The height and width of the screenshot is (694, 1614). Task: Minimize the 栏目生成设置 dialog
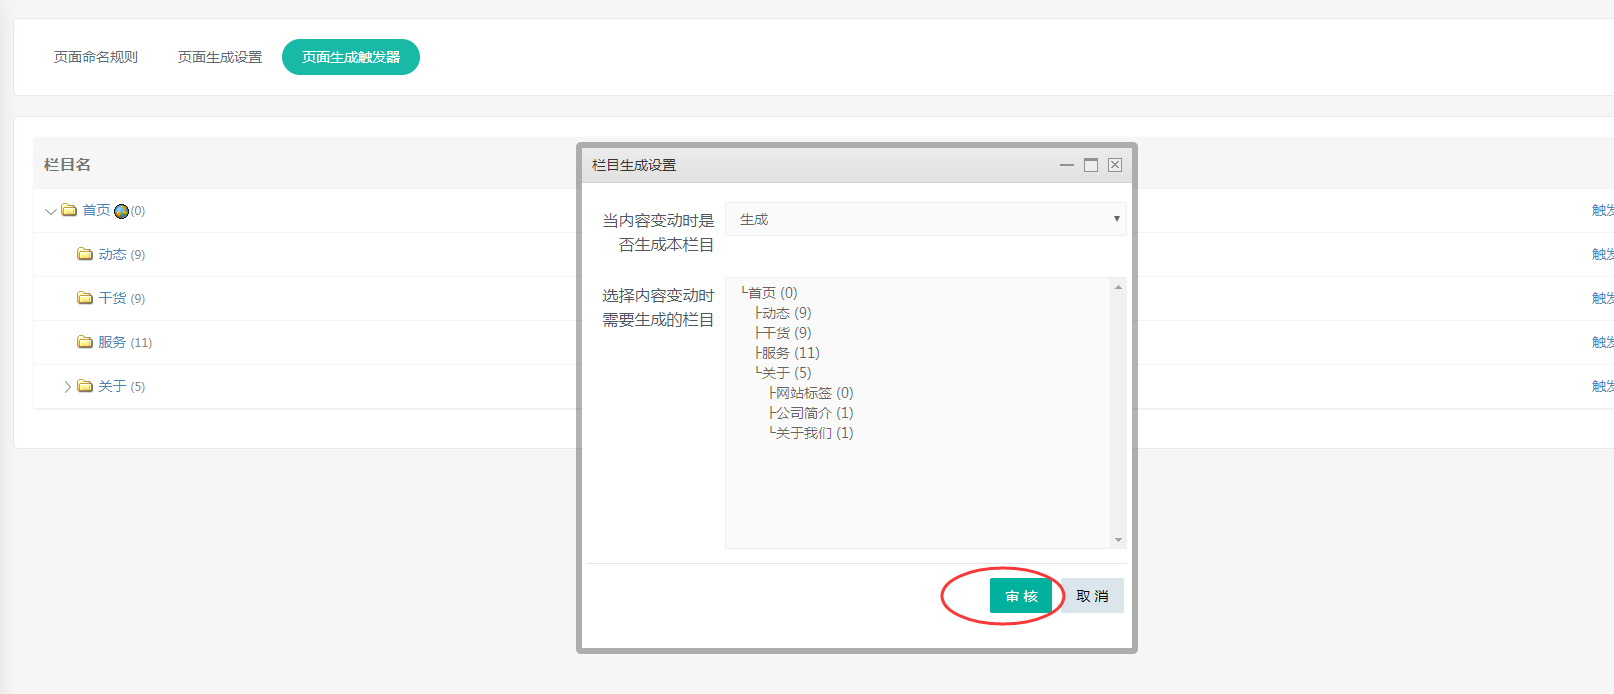point(1067,165)
